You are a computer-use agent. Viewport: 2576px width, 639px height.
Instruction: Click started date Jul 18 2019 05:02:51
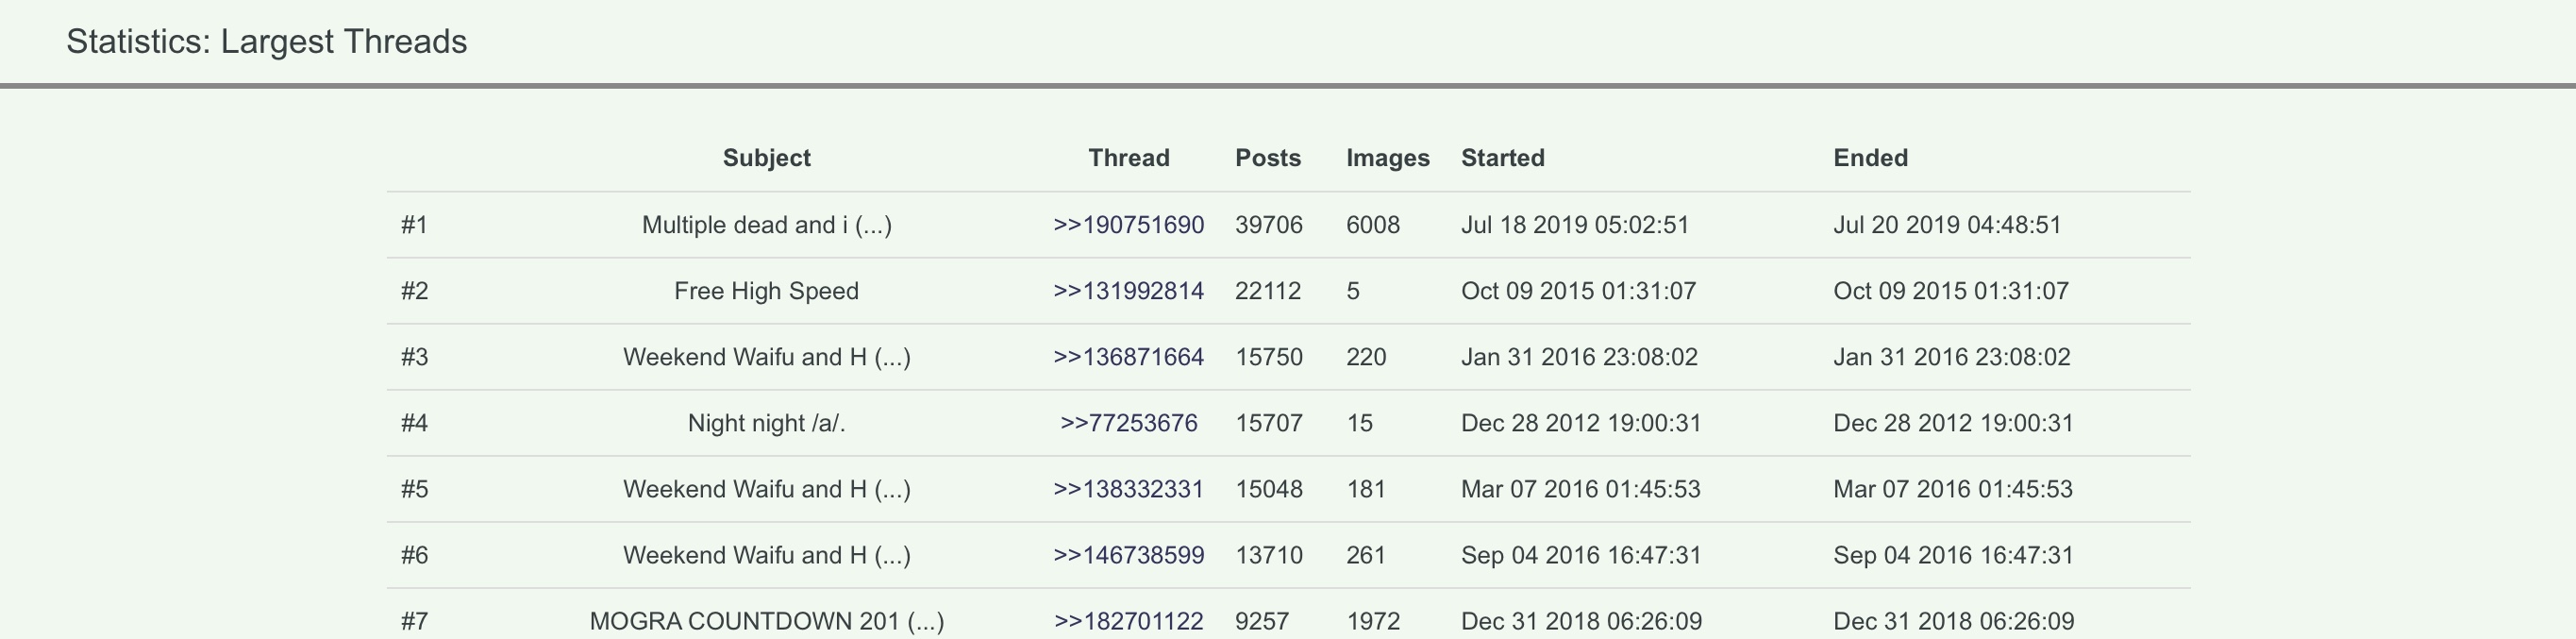(1575, 225)
